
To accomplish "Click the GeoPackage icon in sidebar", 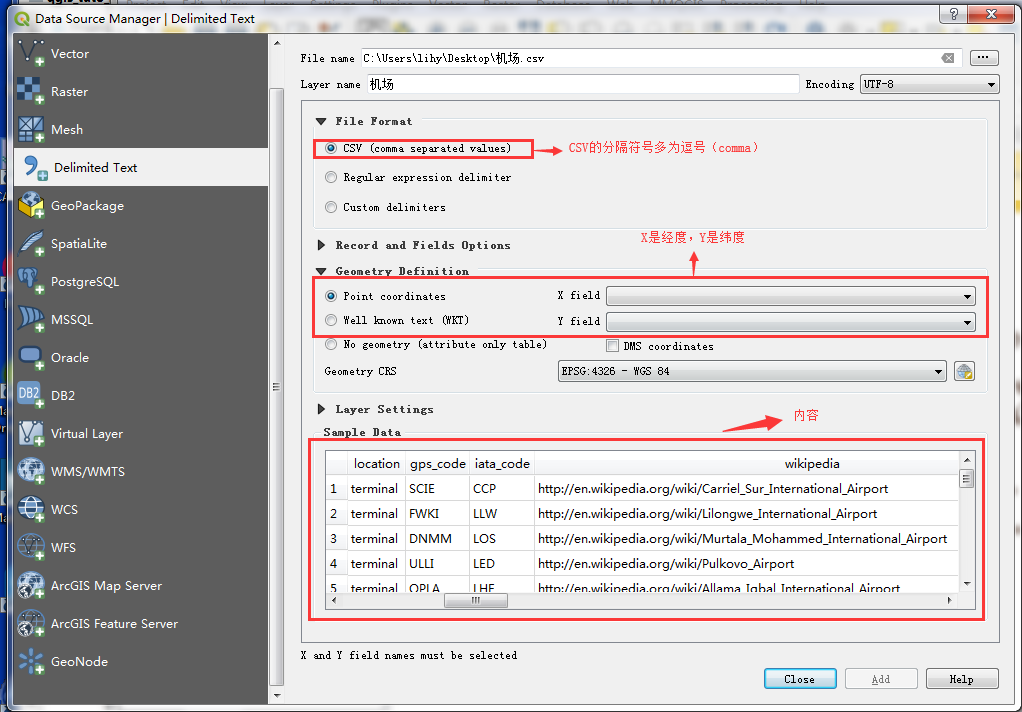I will 32,206.
